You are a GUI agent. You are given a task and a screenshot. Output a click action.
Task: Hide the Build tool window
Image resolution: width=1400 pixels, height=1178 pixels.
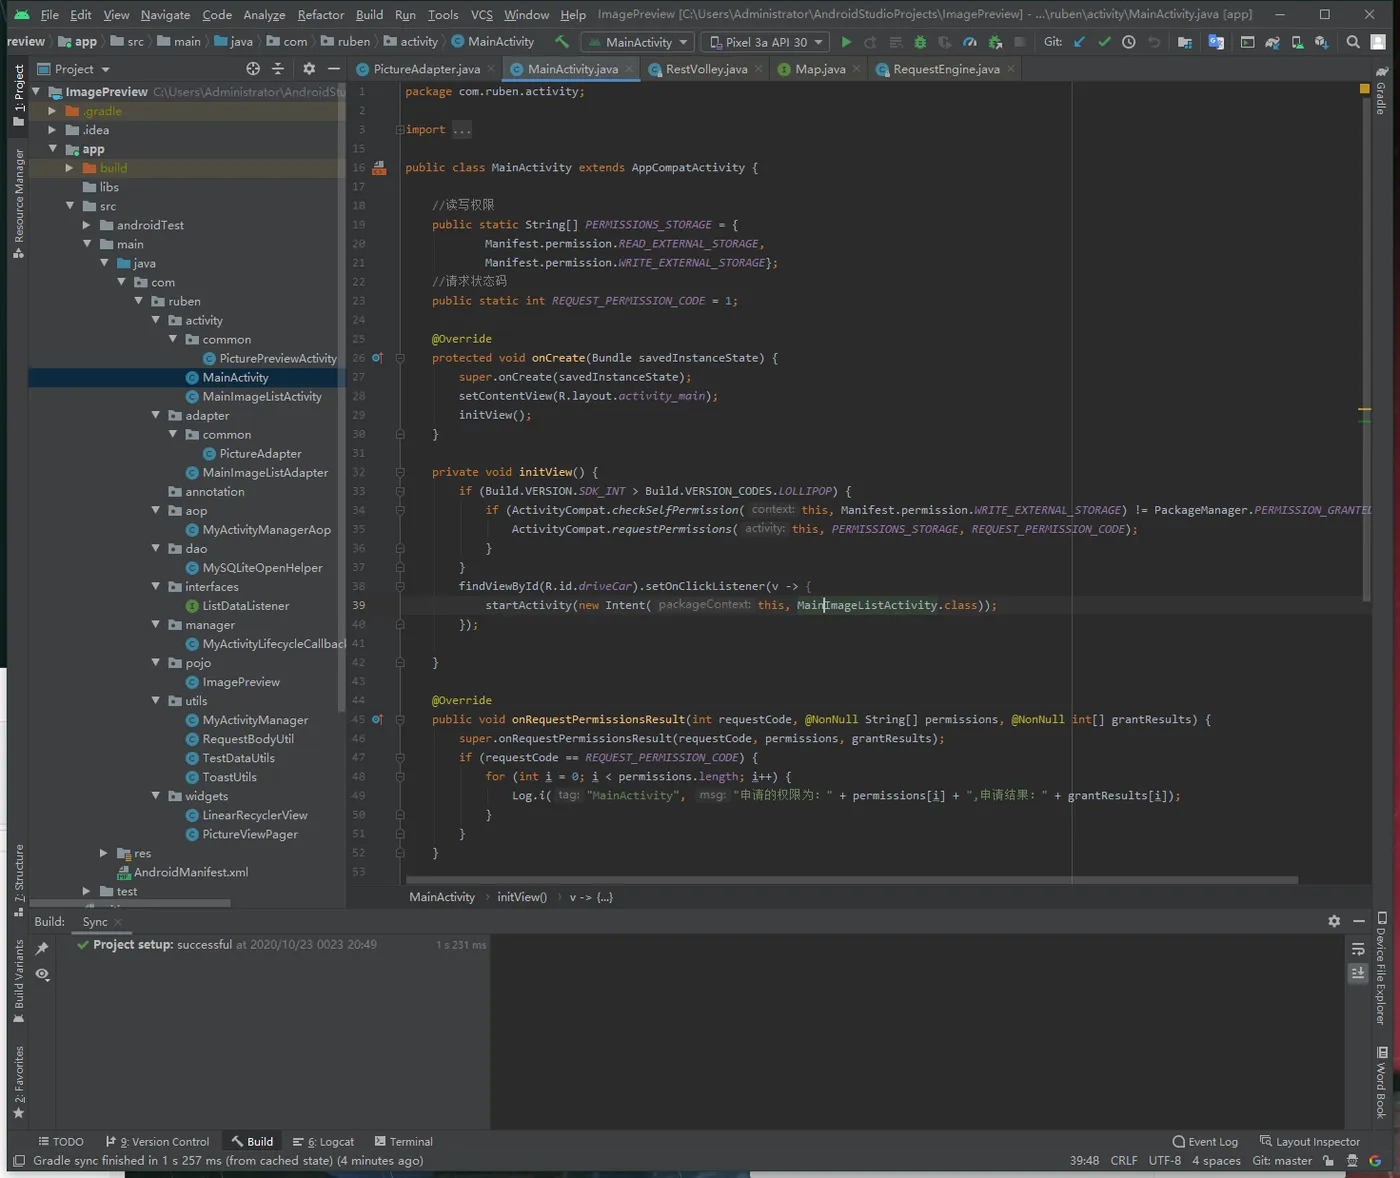(1359, 921)
